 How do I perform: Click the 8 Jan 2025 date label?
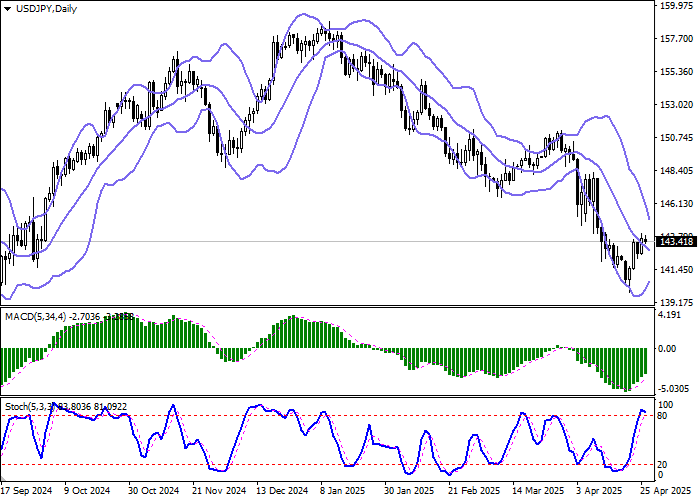343,491
